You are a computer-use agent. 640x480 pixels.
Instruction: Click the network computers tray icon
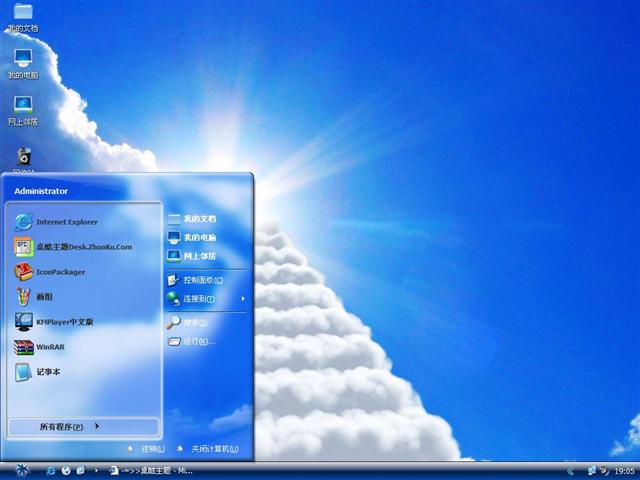click(591, 471)
